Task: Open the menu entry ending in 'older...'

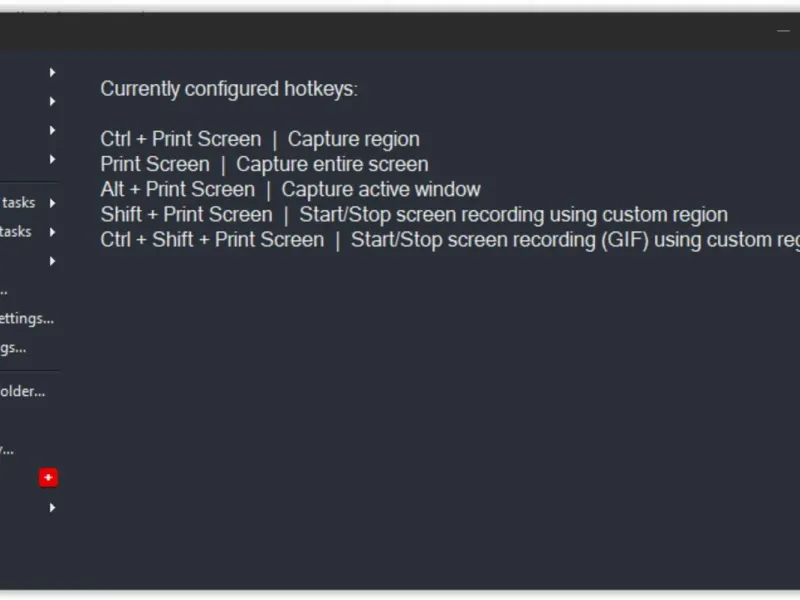Action: click(x=22, y=391)
